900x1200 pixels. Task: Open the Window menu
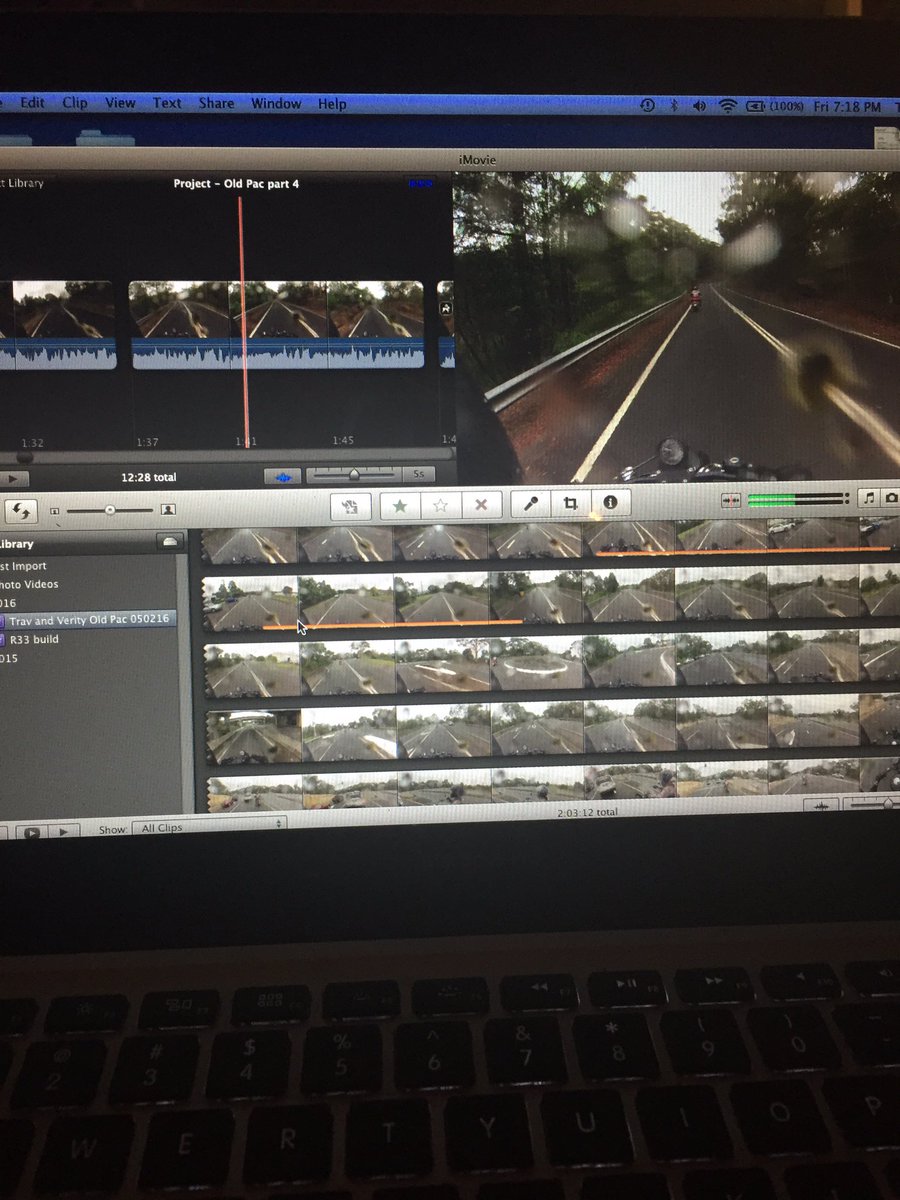[276, 104]
